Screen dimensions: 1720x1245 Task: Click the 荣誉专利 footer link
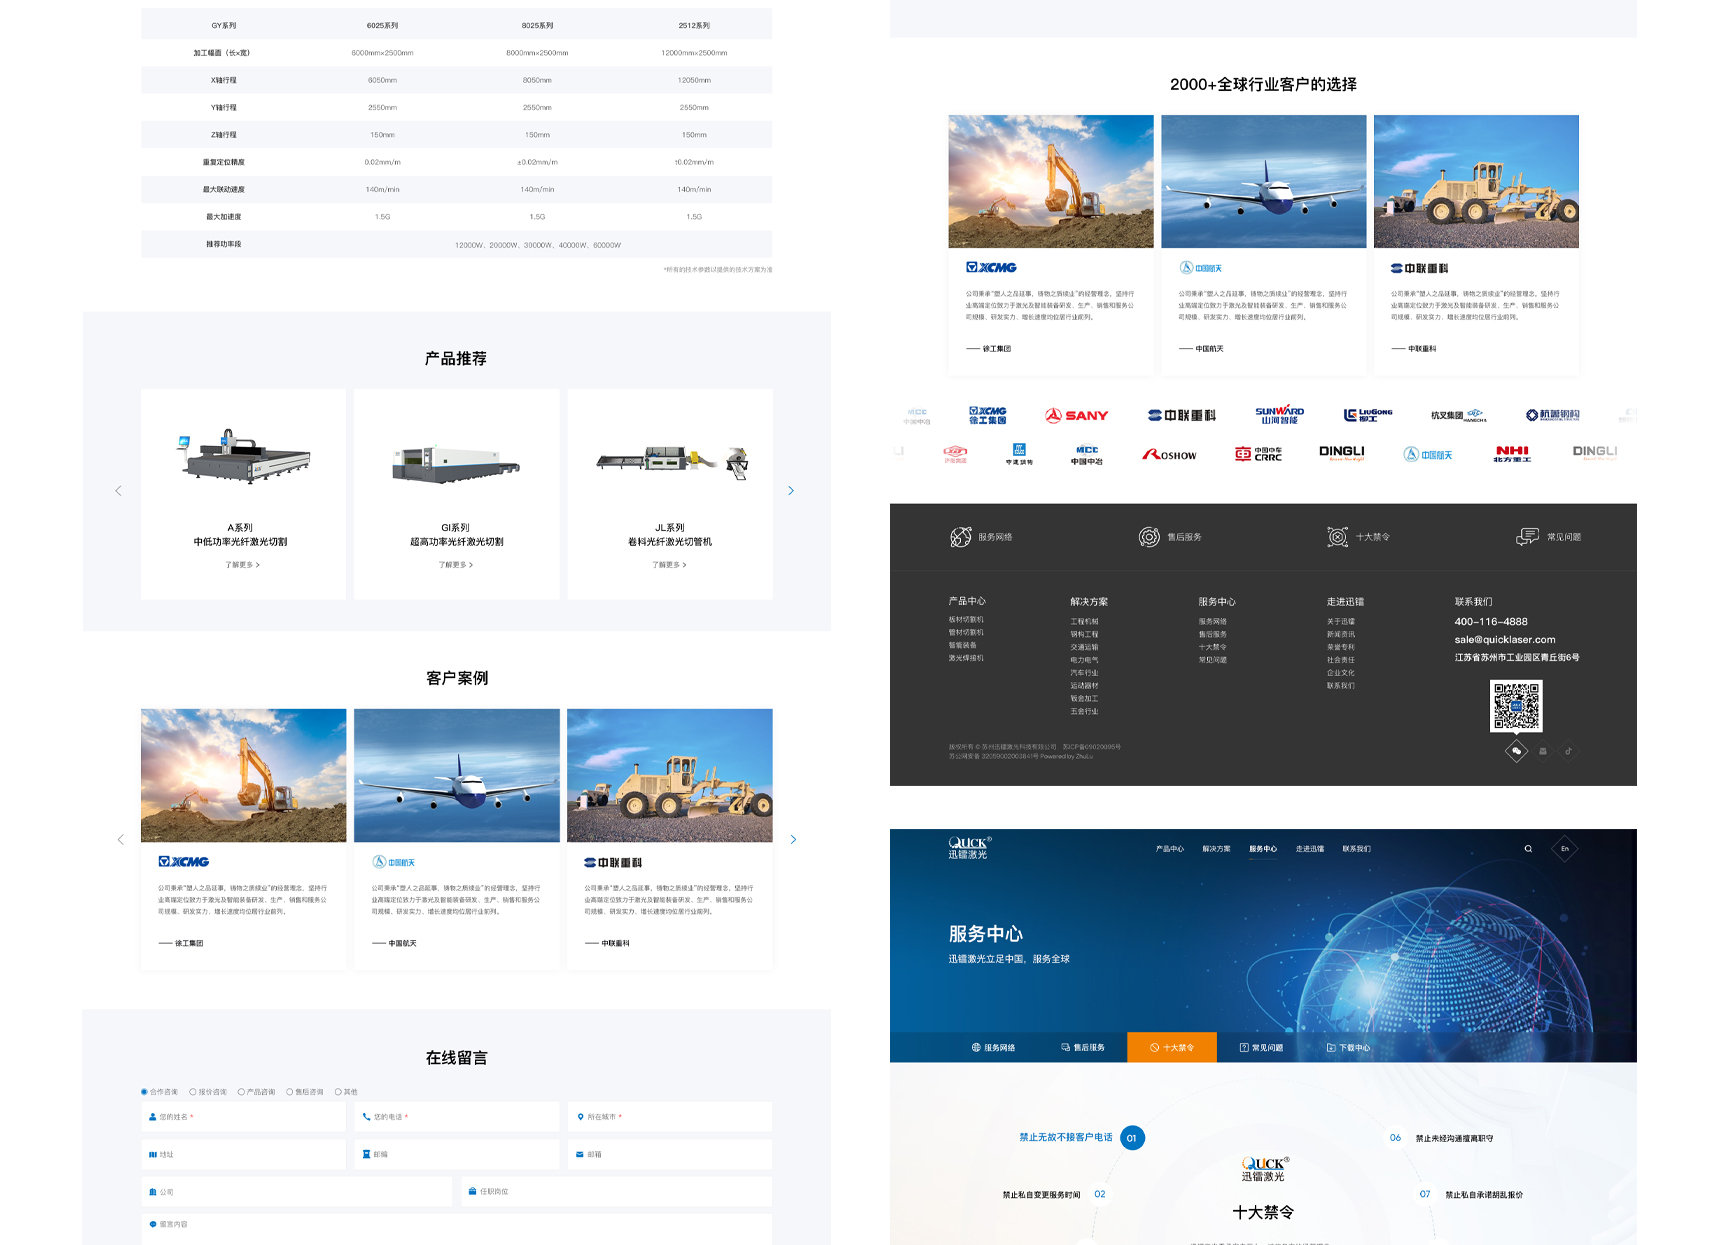coord(1341,647)
